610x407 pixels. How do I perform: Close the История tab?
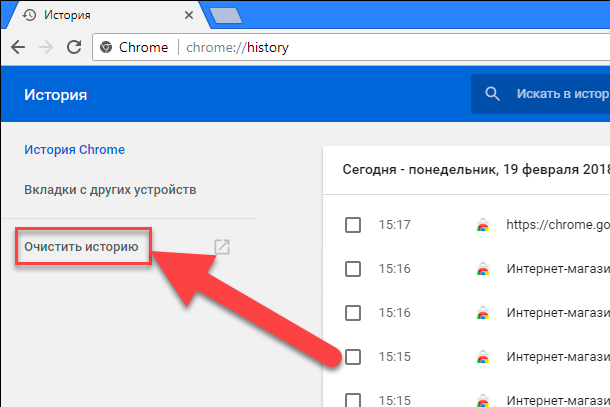189,15
